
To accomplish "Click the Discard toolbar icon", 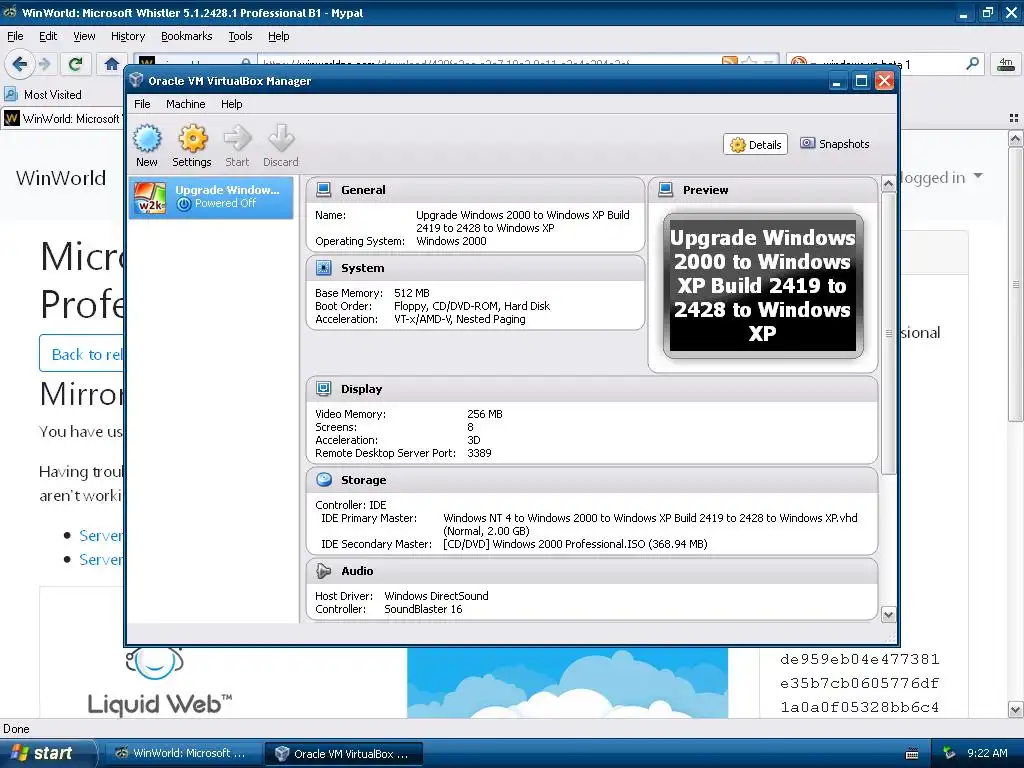I will (281, 138).
